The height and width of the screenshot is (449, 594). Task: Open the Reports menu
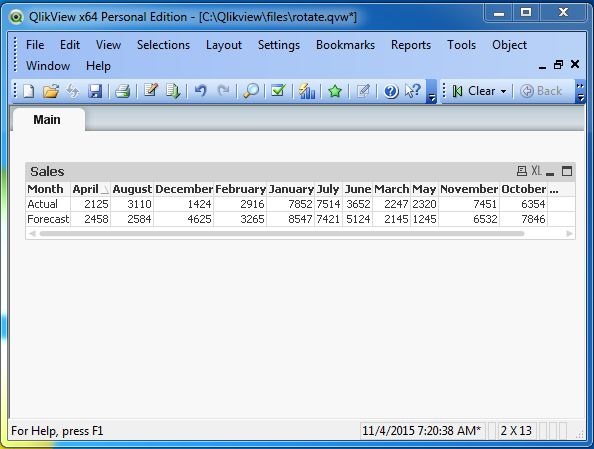[x=411, y=45]
